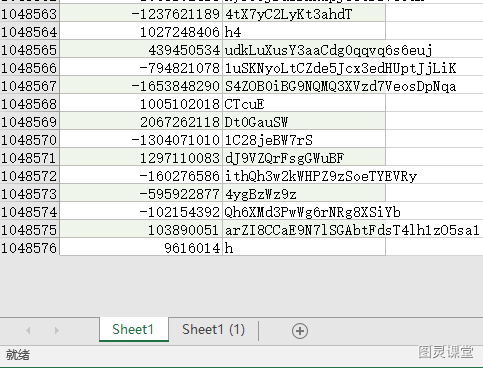Viewport: 483px width, 368px height.
Task: Select row header 1048571
Action: pos(30,158)
